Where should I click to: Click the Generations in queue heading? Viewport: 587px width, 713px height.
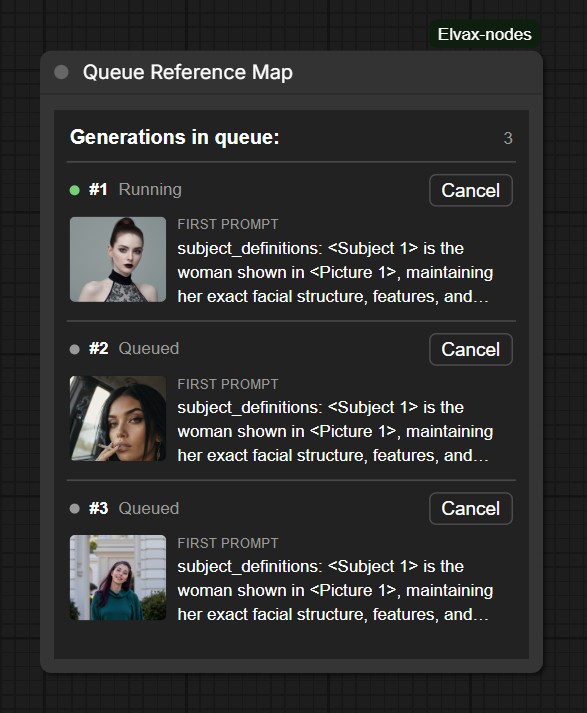tap(175, 137)
